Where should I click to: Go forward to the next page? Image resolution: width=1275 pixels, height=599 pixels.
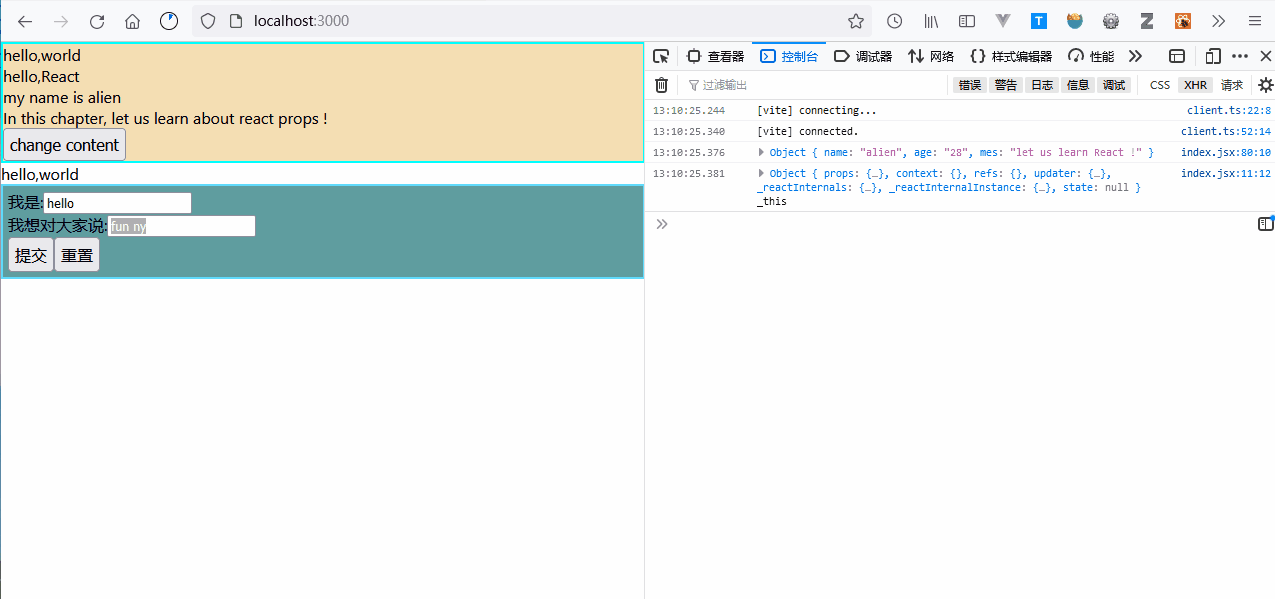click(61, 21)
